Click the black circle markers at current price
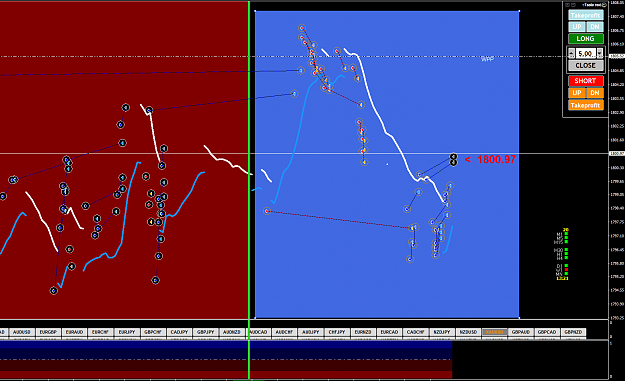The width and height of the screenshot is (625, 381). 454,159
